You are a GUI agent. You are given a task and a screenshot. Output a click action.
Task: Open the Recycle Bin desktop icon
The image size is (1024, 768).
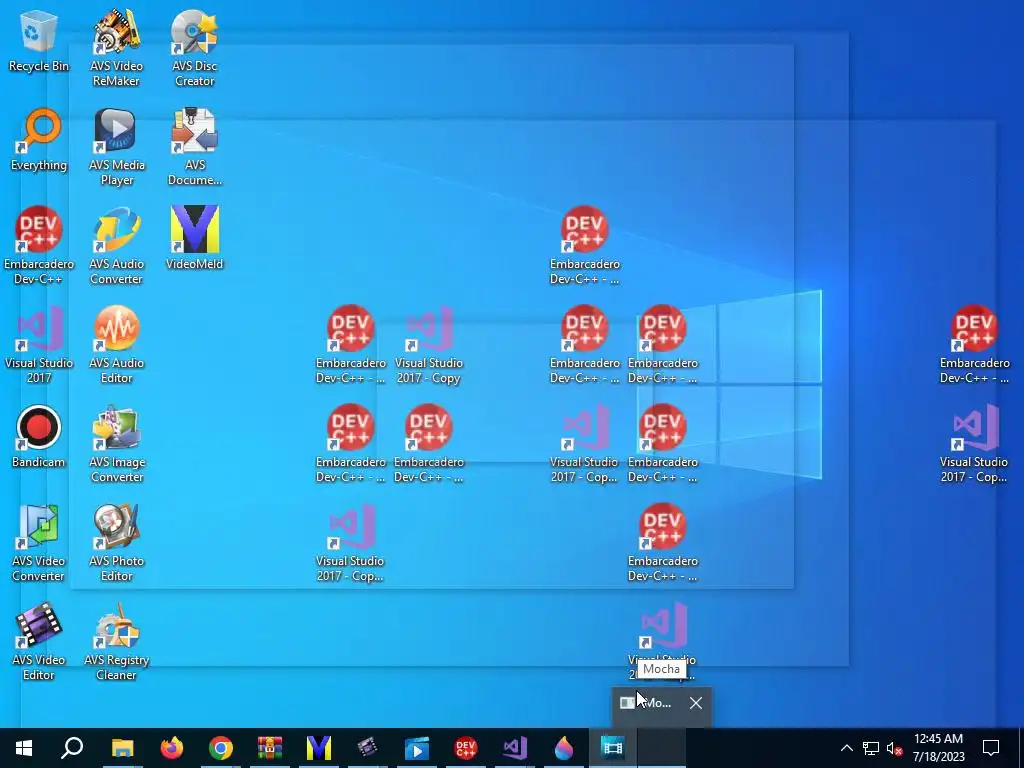click(39, 40)
